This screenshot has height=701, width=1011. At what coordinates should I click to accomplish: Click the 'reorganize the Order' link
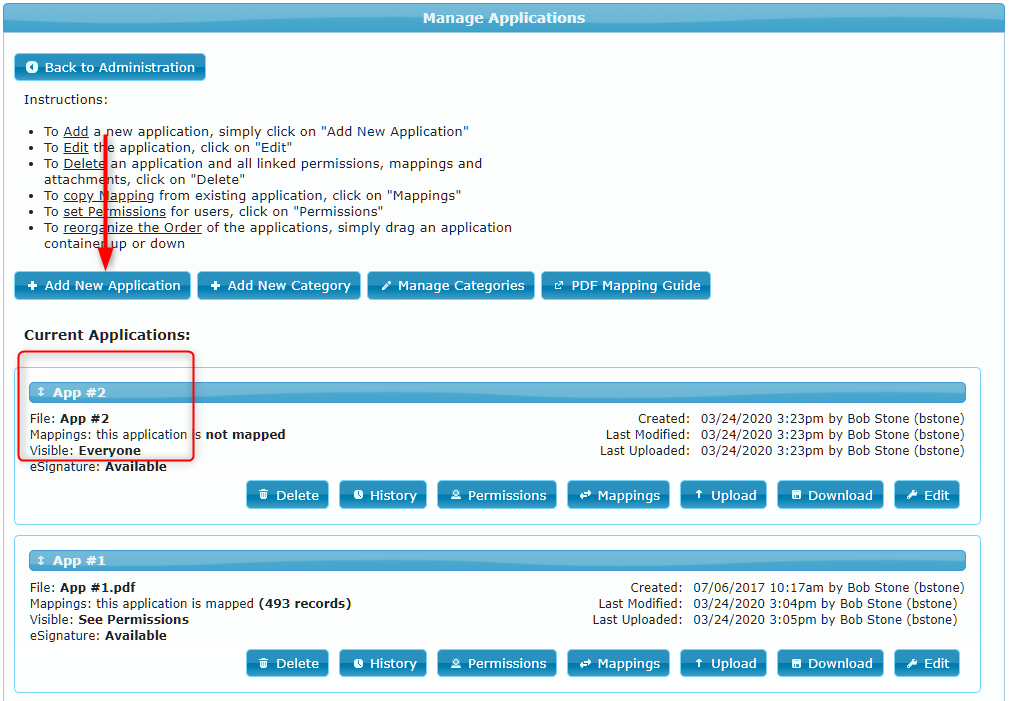[x=132, y=227]
